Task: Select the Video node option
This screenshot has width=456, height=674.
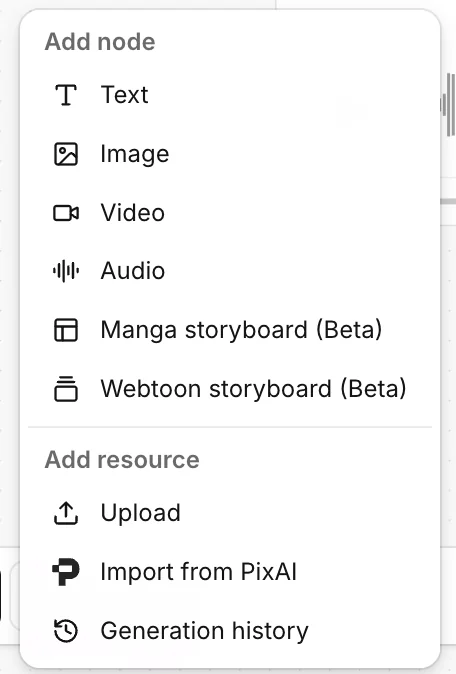Action: click(x=230, y=213)
